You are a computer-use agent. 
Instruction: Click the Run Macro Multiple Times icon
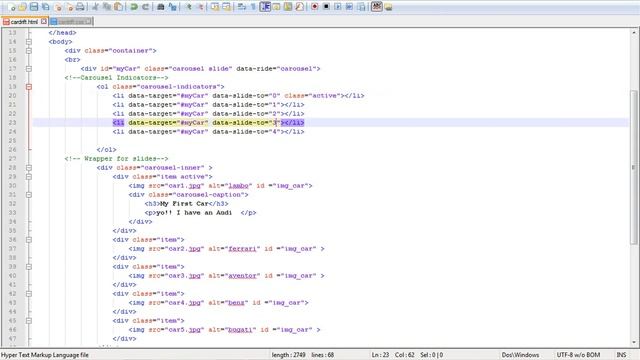pos(349,7)
